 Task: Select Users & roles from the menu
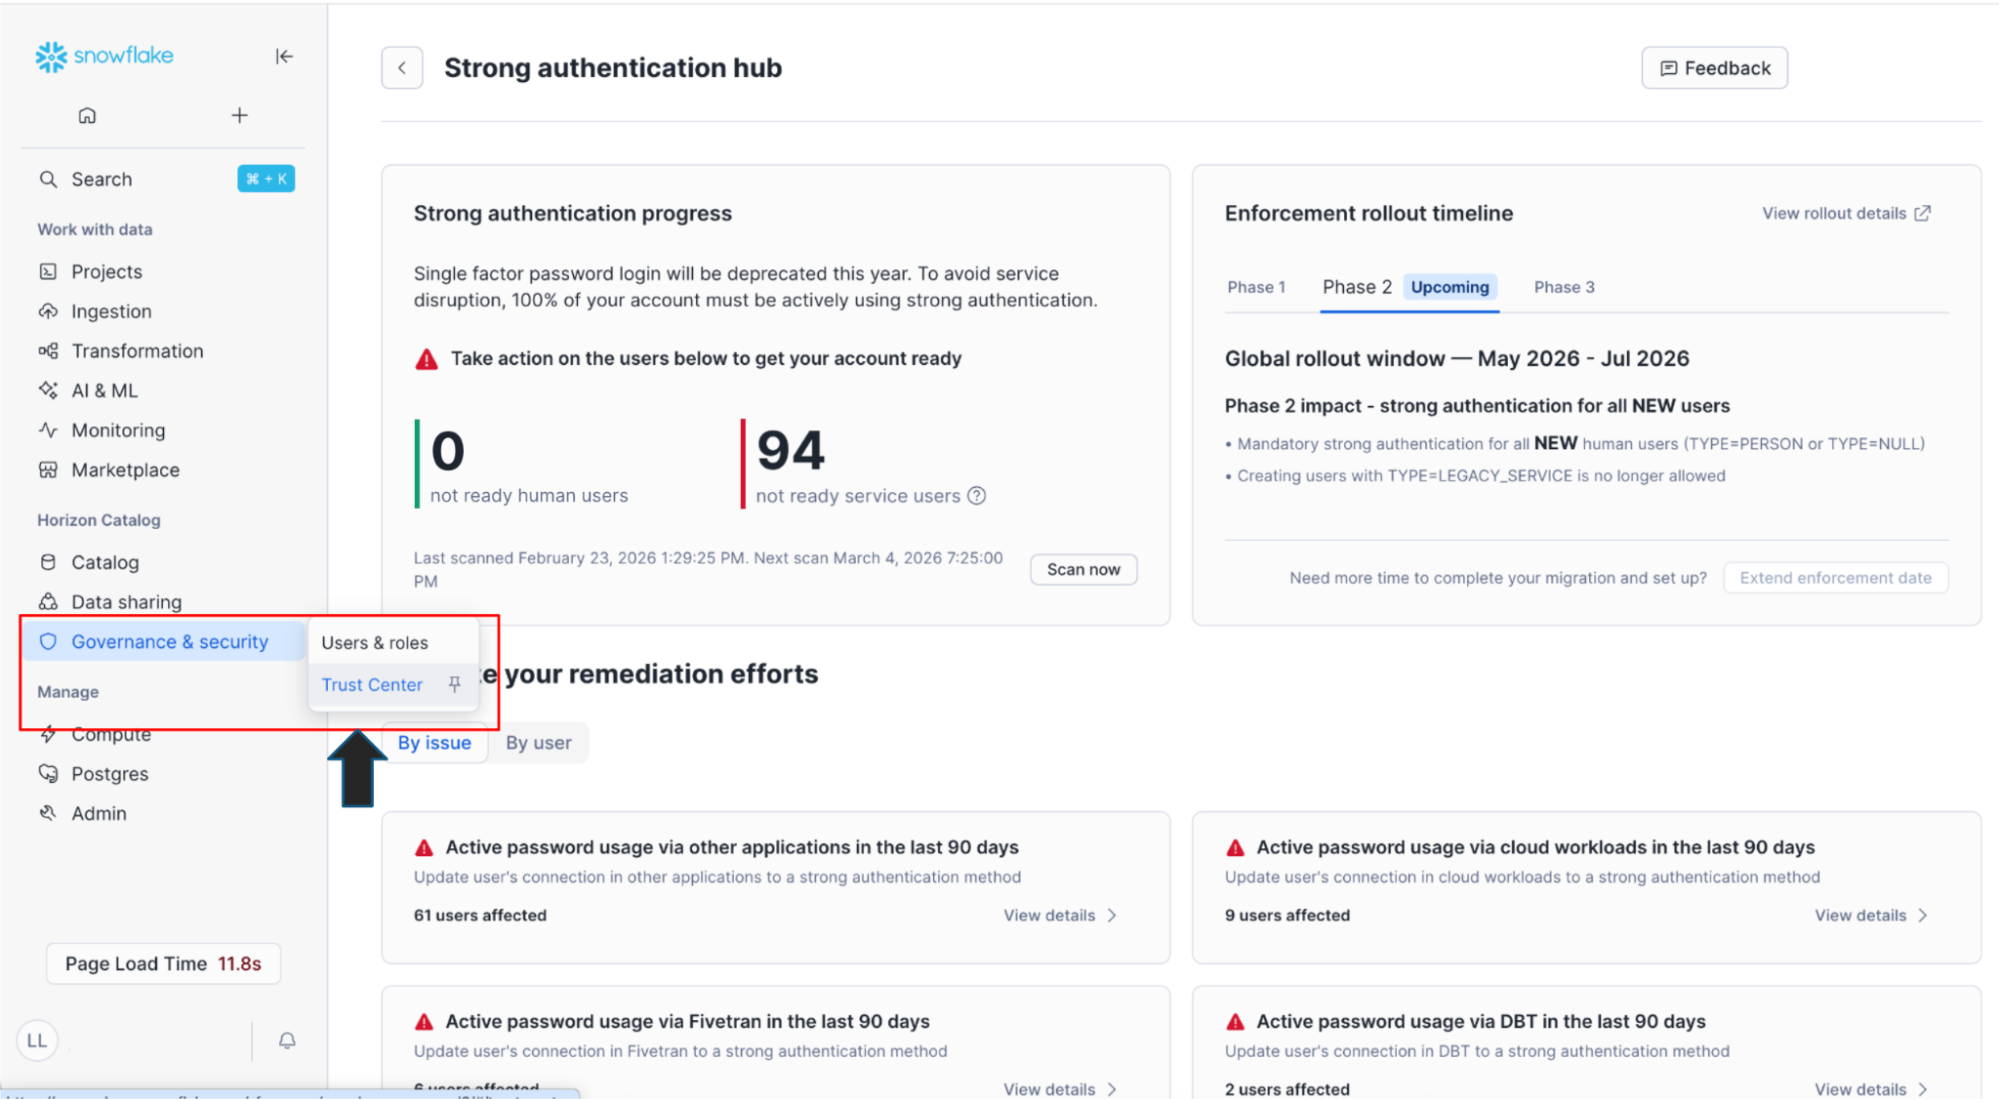tap(374, 642)
